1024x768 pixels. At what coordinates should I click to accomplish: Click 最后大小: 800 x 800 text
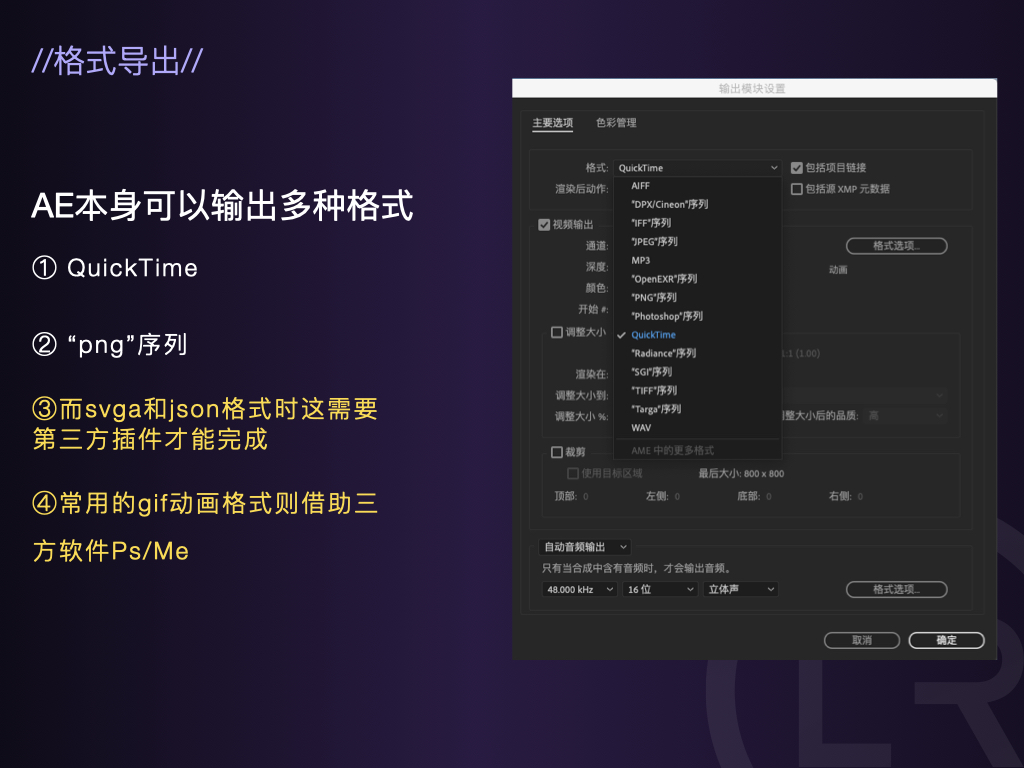pos(741,473)
